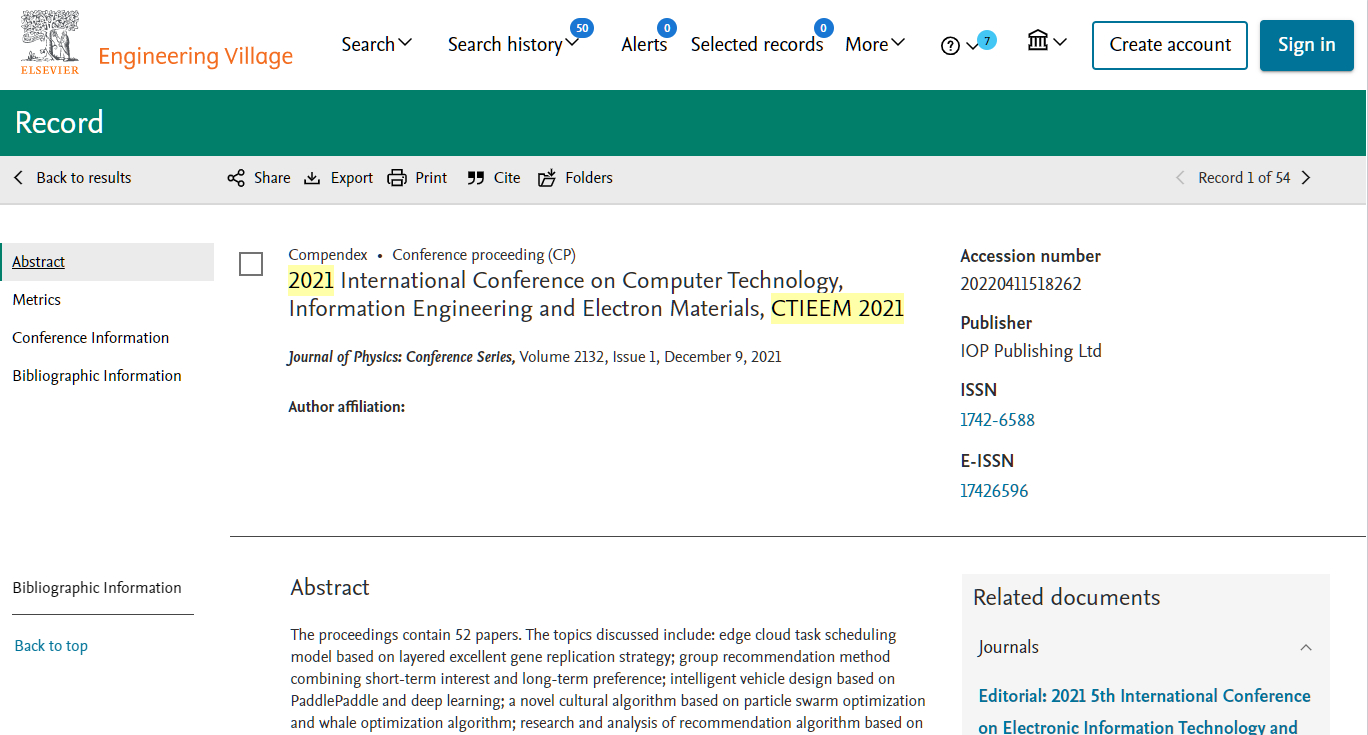Open Selected records
Screen dimensions: 1368x735
click(x=757, y=44)
